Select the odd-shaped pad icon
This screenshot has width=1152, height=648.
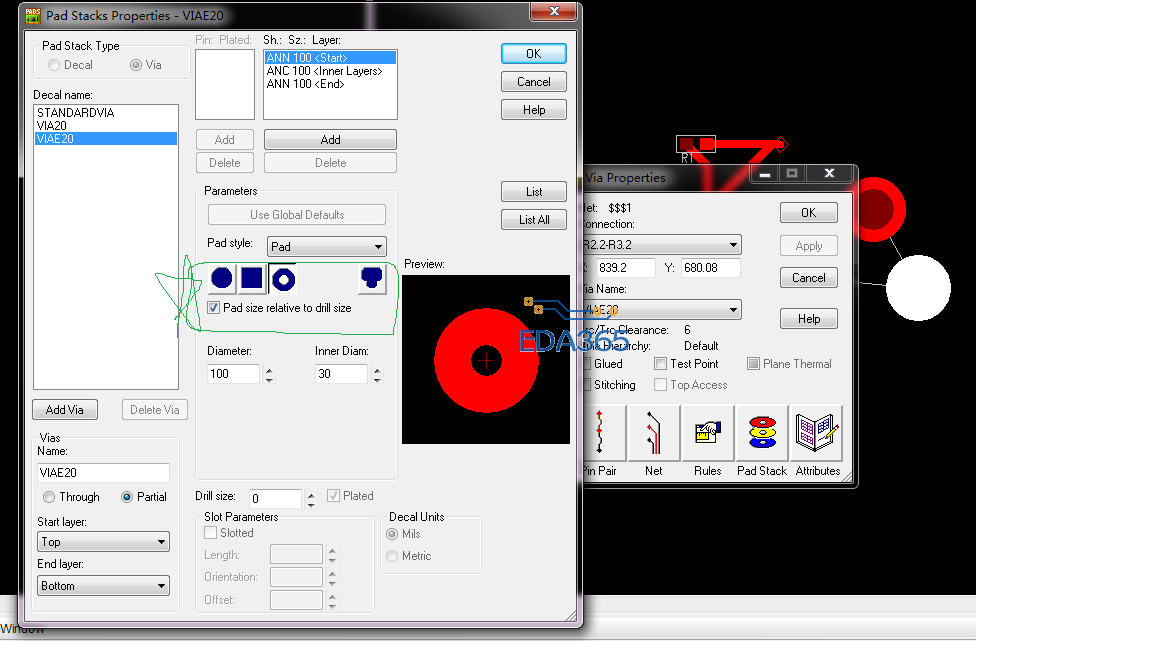pos(372,279)
